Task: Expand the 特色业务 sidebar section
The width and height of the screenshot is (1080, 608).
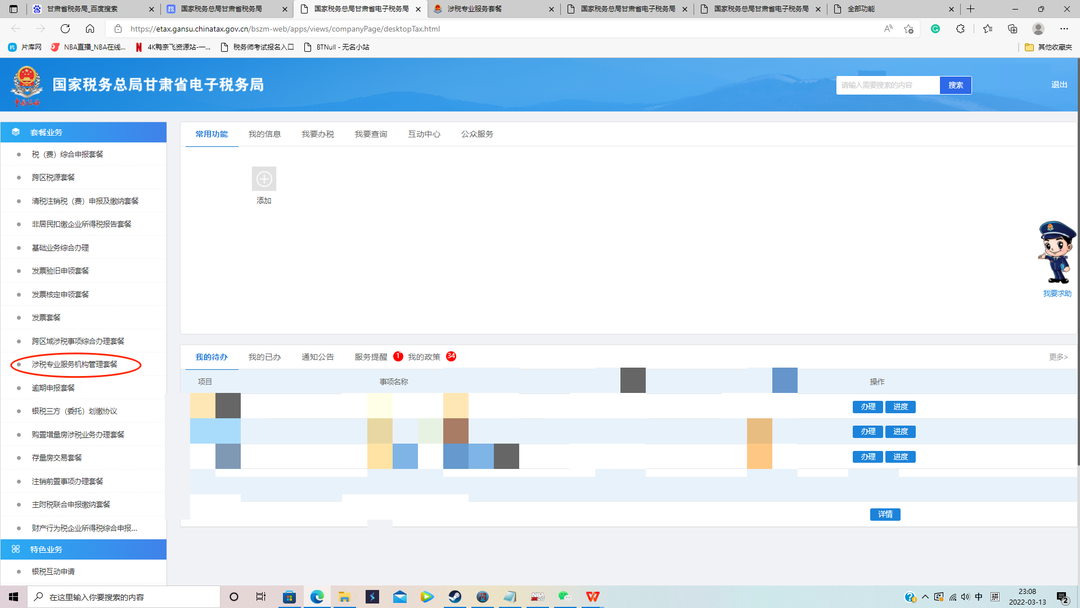Action: [83, 549]
